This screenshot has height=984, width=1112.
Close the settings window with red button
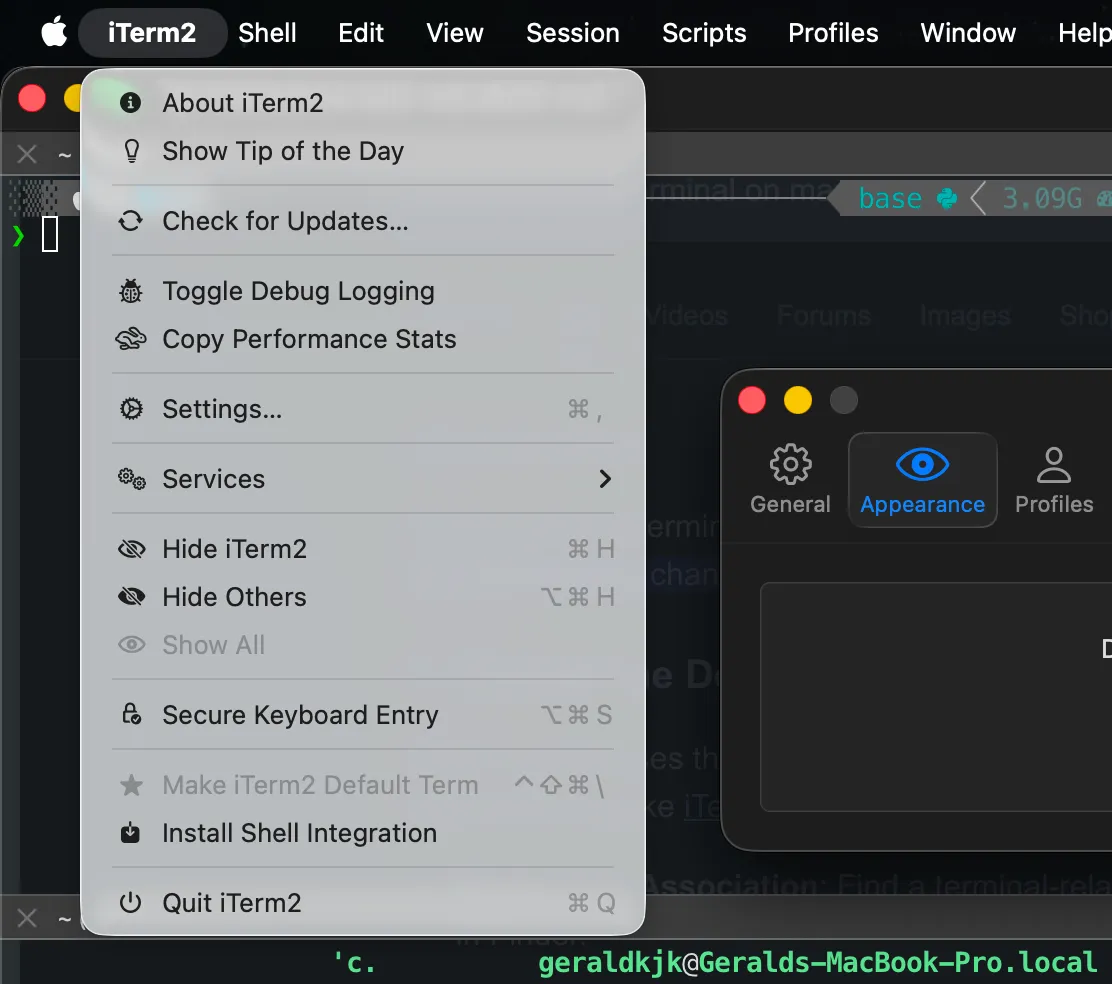(x=752, y=400)
